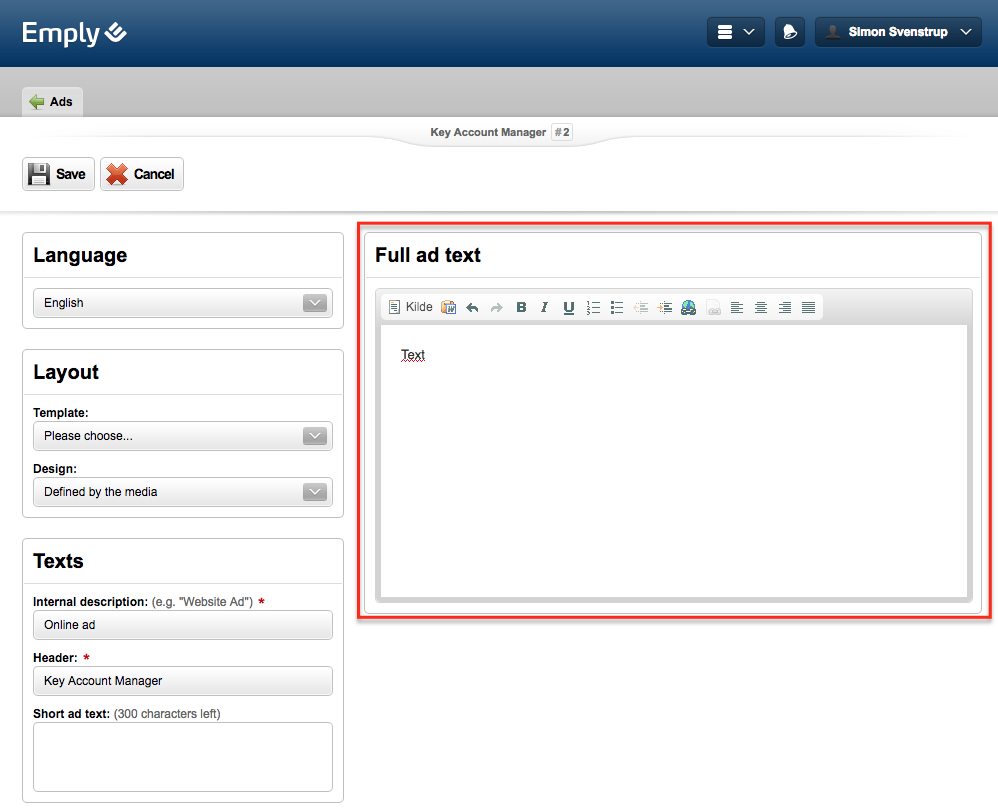Click the insert link globe icon
Viewport: 998px width, 812px height.
pyautogui.click(x=689, y=307)
